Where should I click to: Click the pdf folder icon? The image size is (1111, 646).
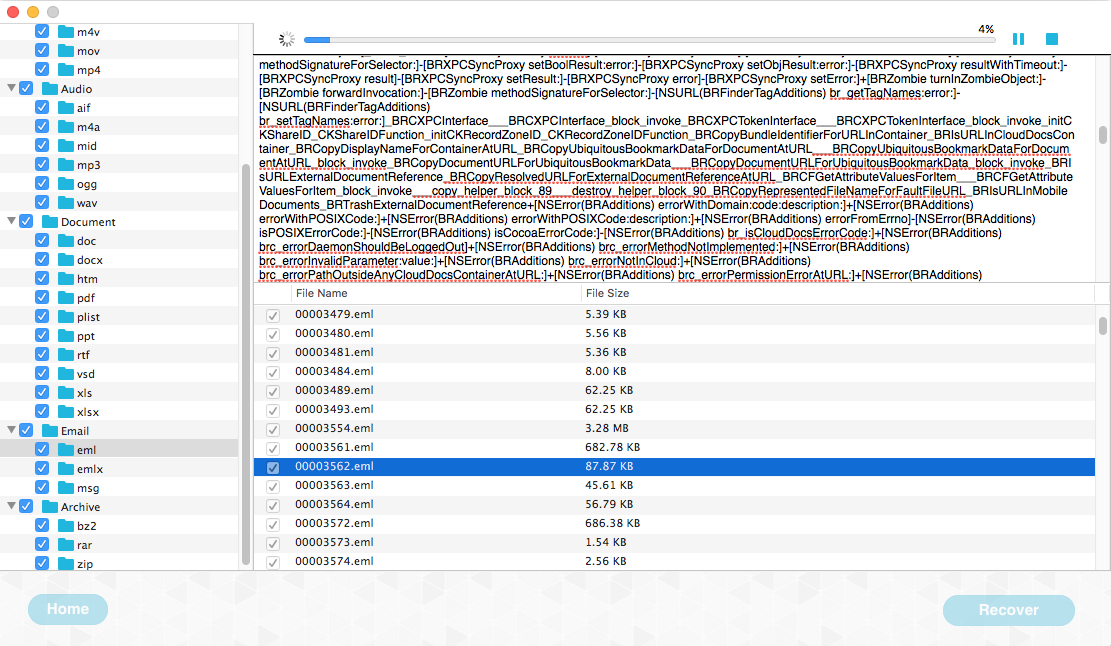click(66, 298)
